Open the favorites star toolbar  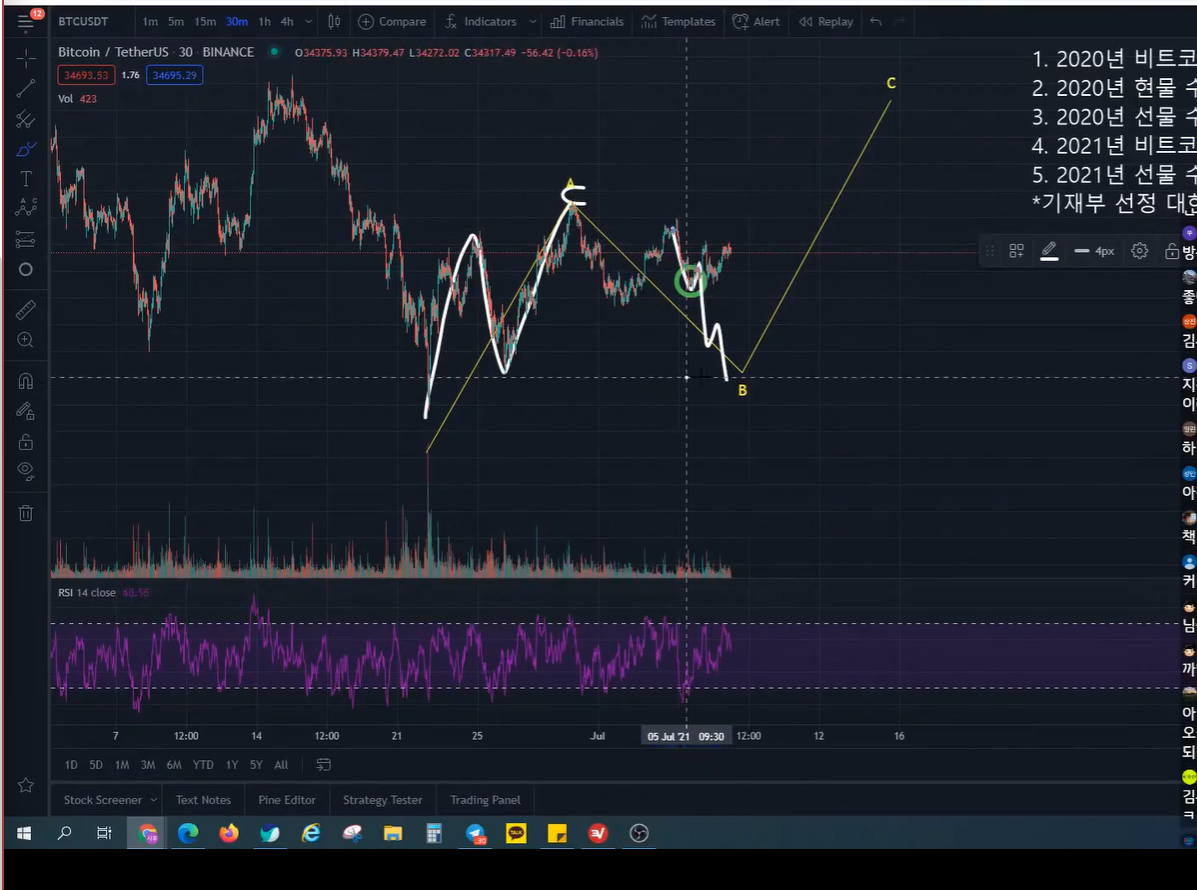25,785
